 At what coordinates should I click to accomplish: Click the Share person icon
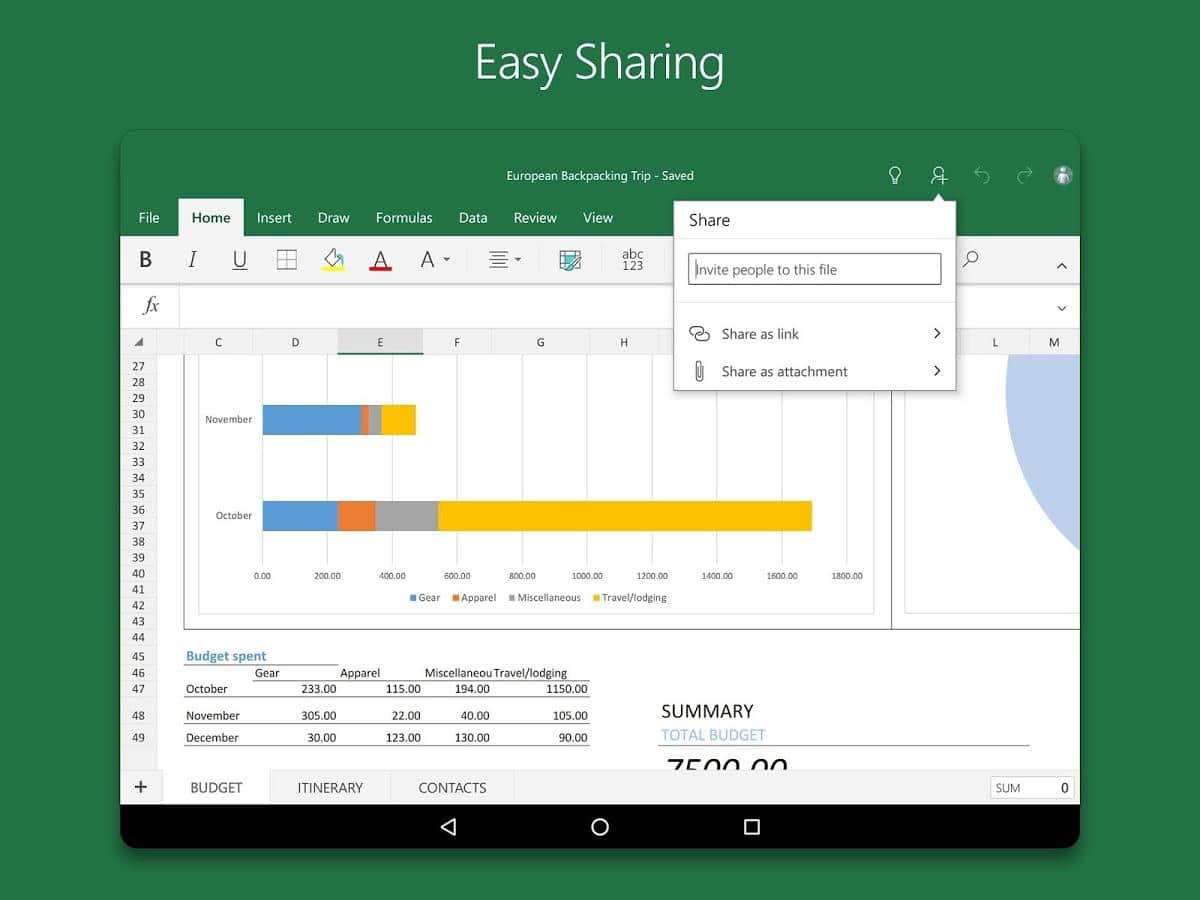click(938, 176)
